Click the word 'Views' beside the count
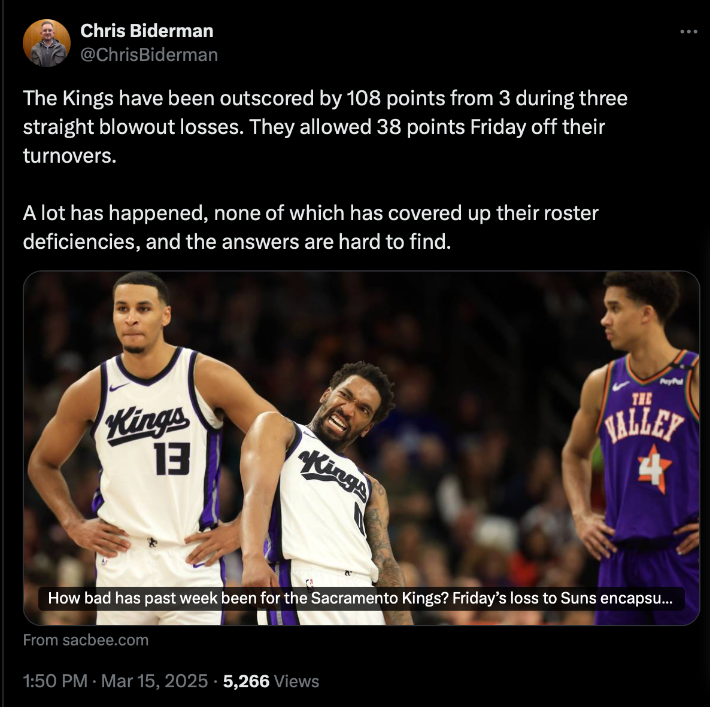Viewport: 710px width, 707px height. click(297, 681)
